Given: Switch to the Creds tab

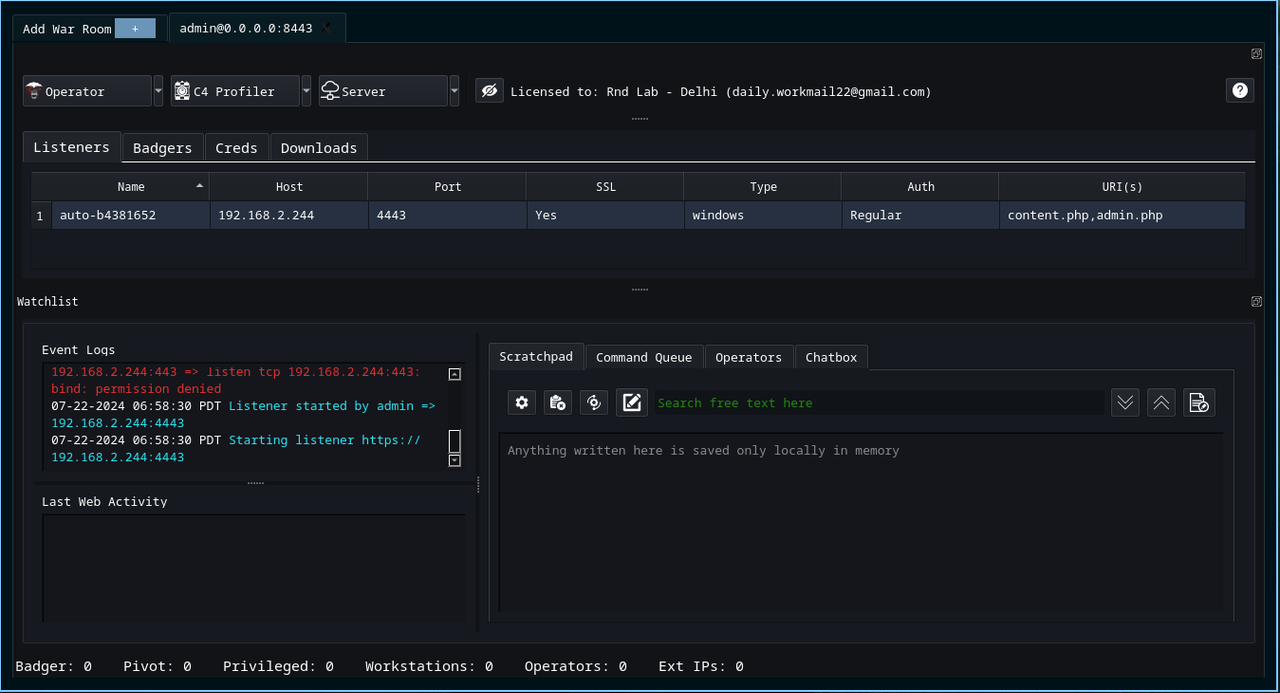Looking at the screenshot, I should pos(236,148).
